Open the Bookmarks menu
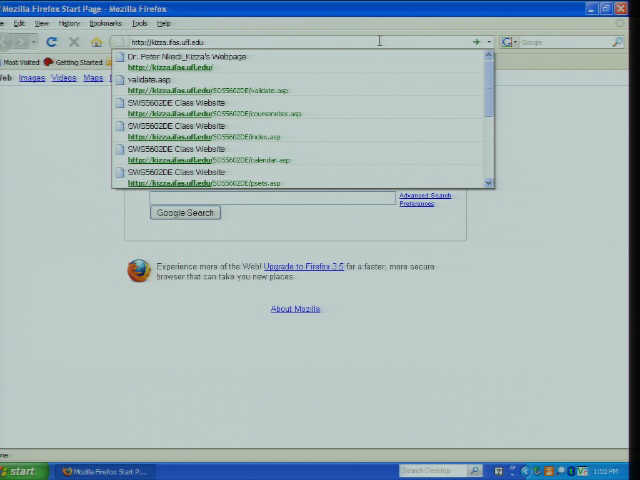 point(105,24)
